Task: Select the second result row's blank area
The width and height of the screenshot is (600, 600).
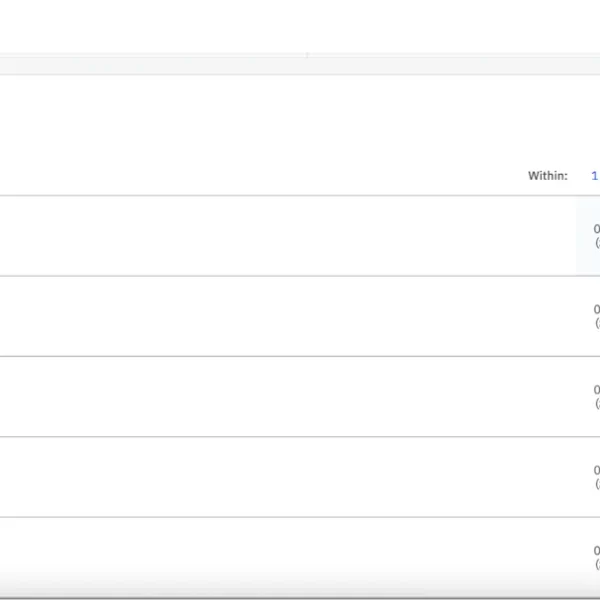Action: [x=288, y=316]
